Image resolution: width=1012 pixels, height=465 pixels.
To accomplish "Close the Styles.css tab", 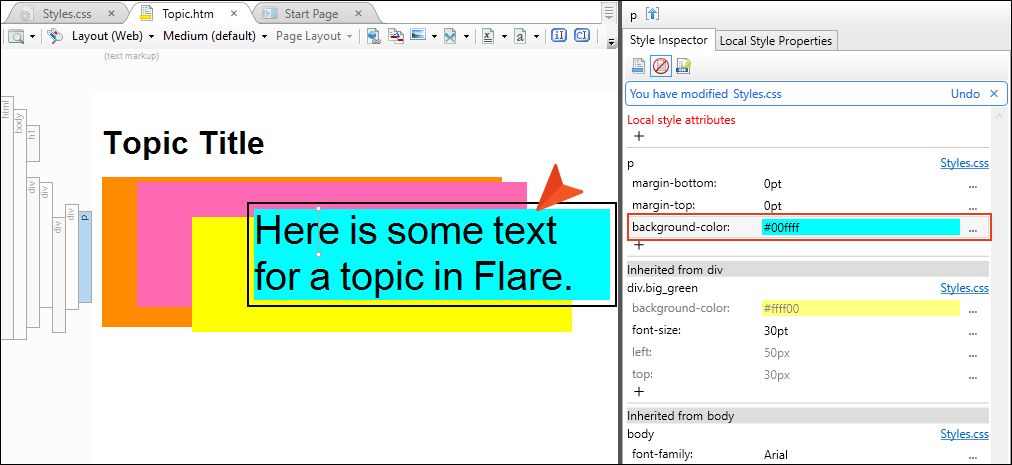I will click(112, 13).
